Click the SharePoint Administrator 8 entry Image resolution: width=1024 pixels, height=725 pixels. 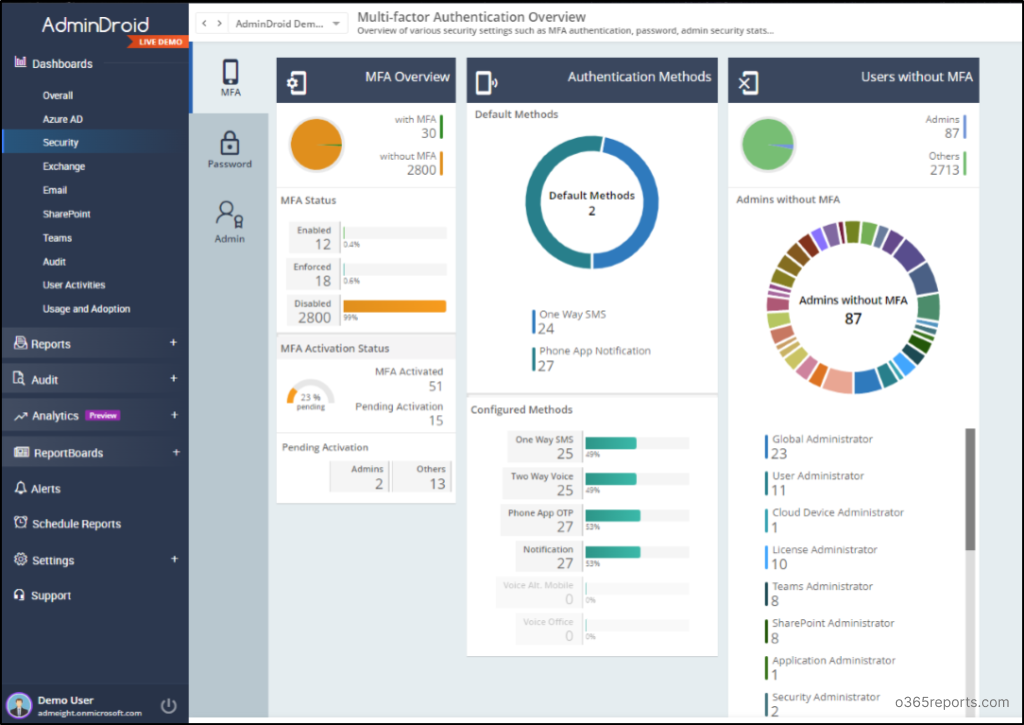(x=829, y=630)
